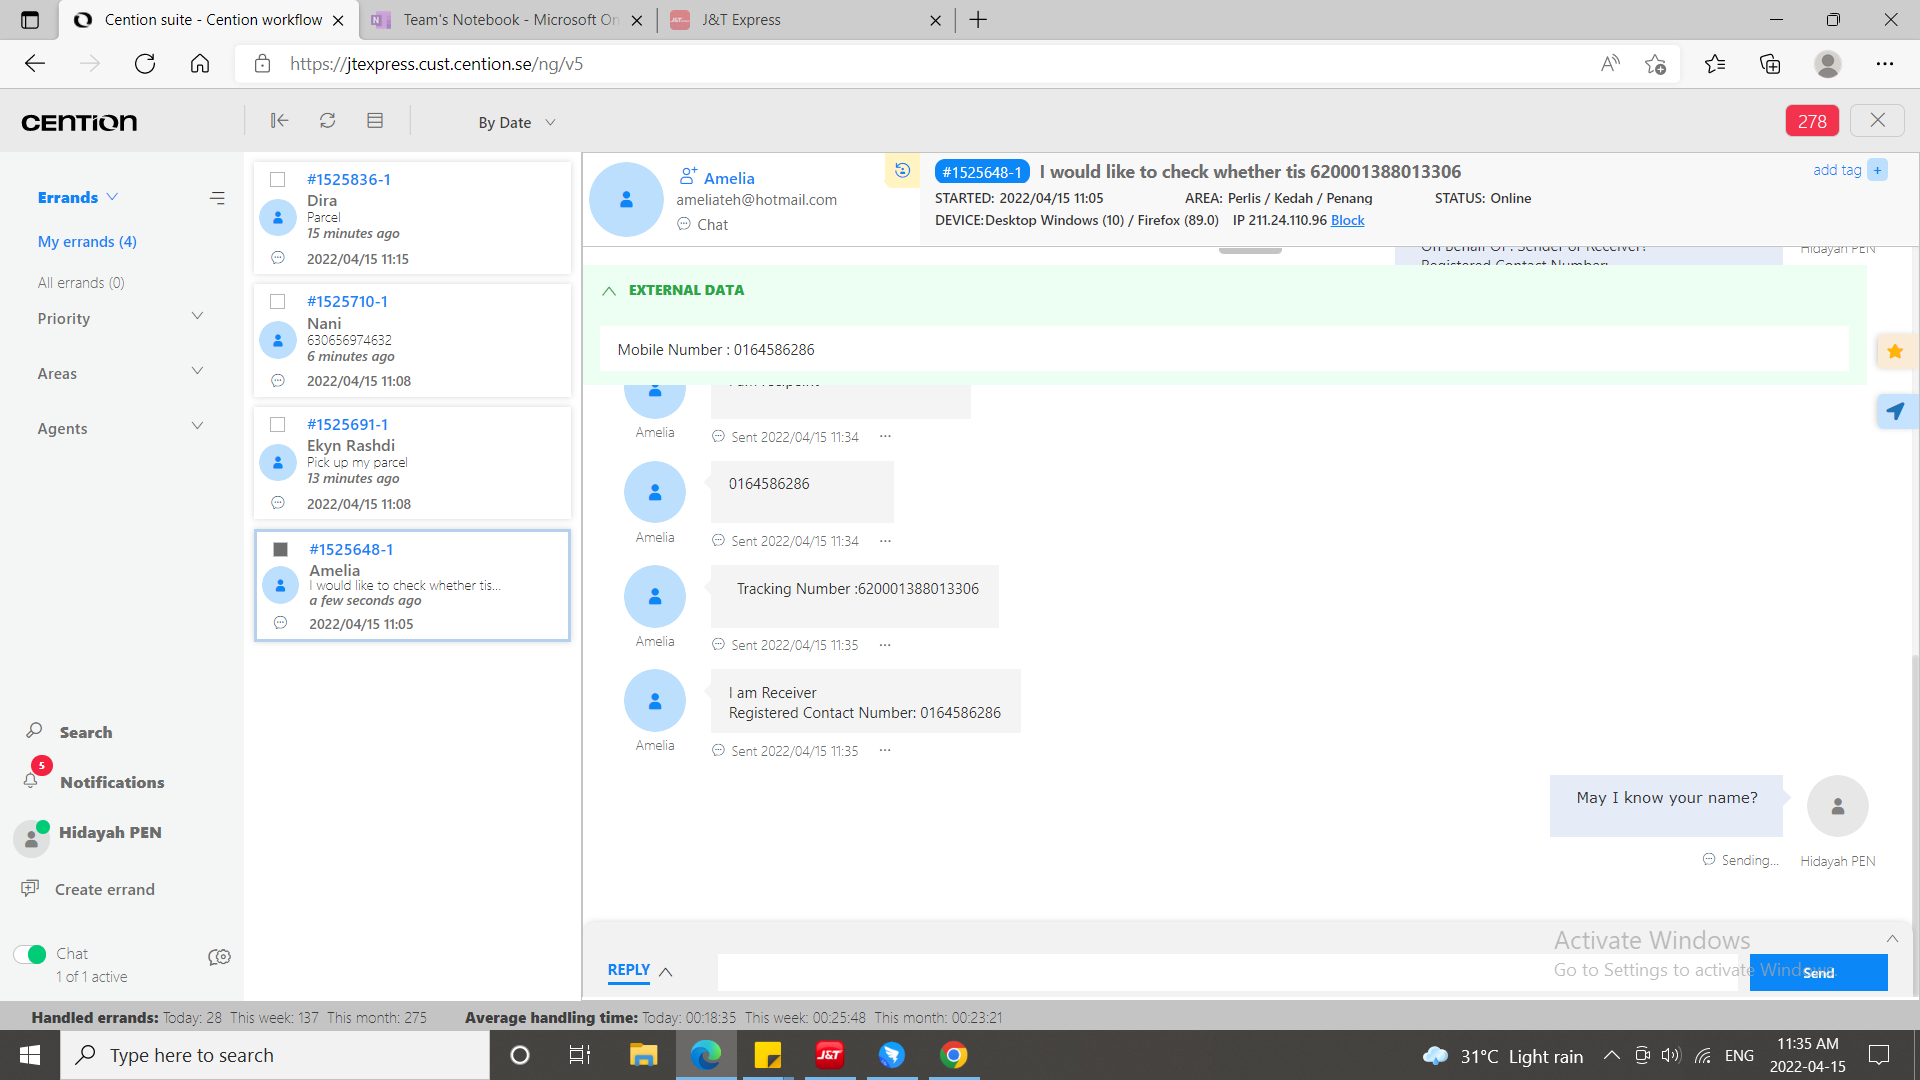This screenshot has width=1920, height=1080.
Task: Click the yellow star side button
Action: [x=1895, y=351]
